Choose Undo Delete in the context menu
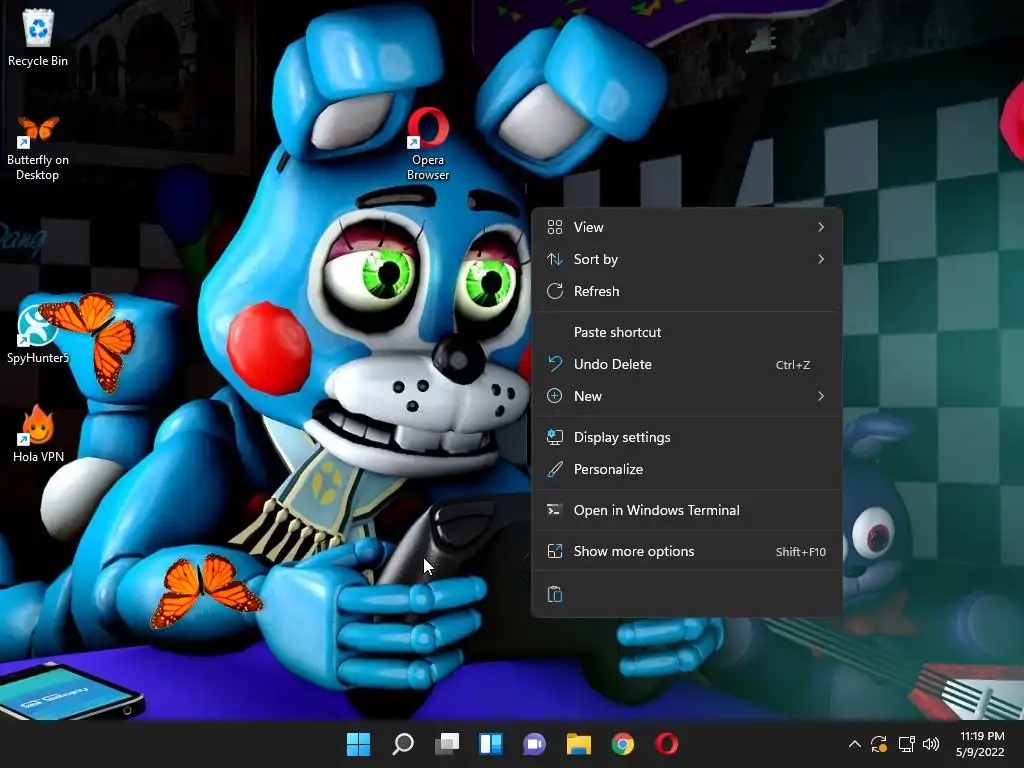This screenshot has height=768, width=1024. (x=687, y=364)
